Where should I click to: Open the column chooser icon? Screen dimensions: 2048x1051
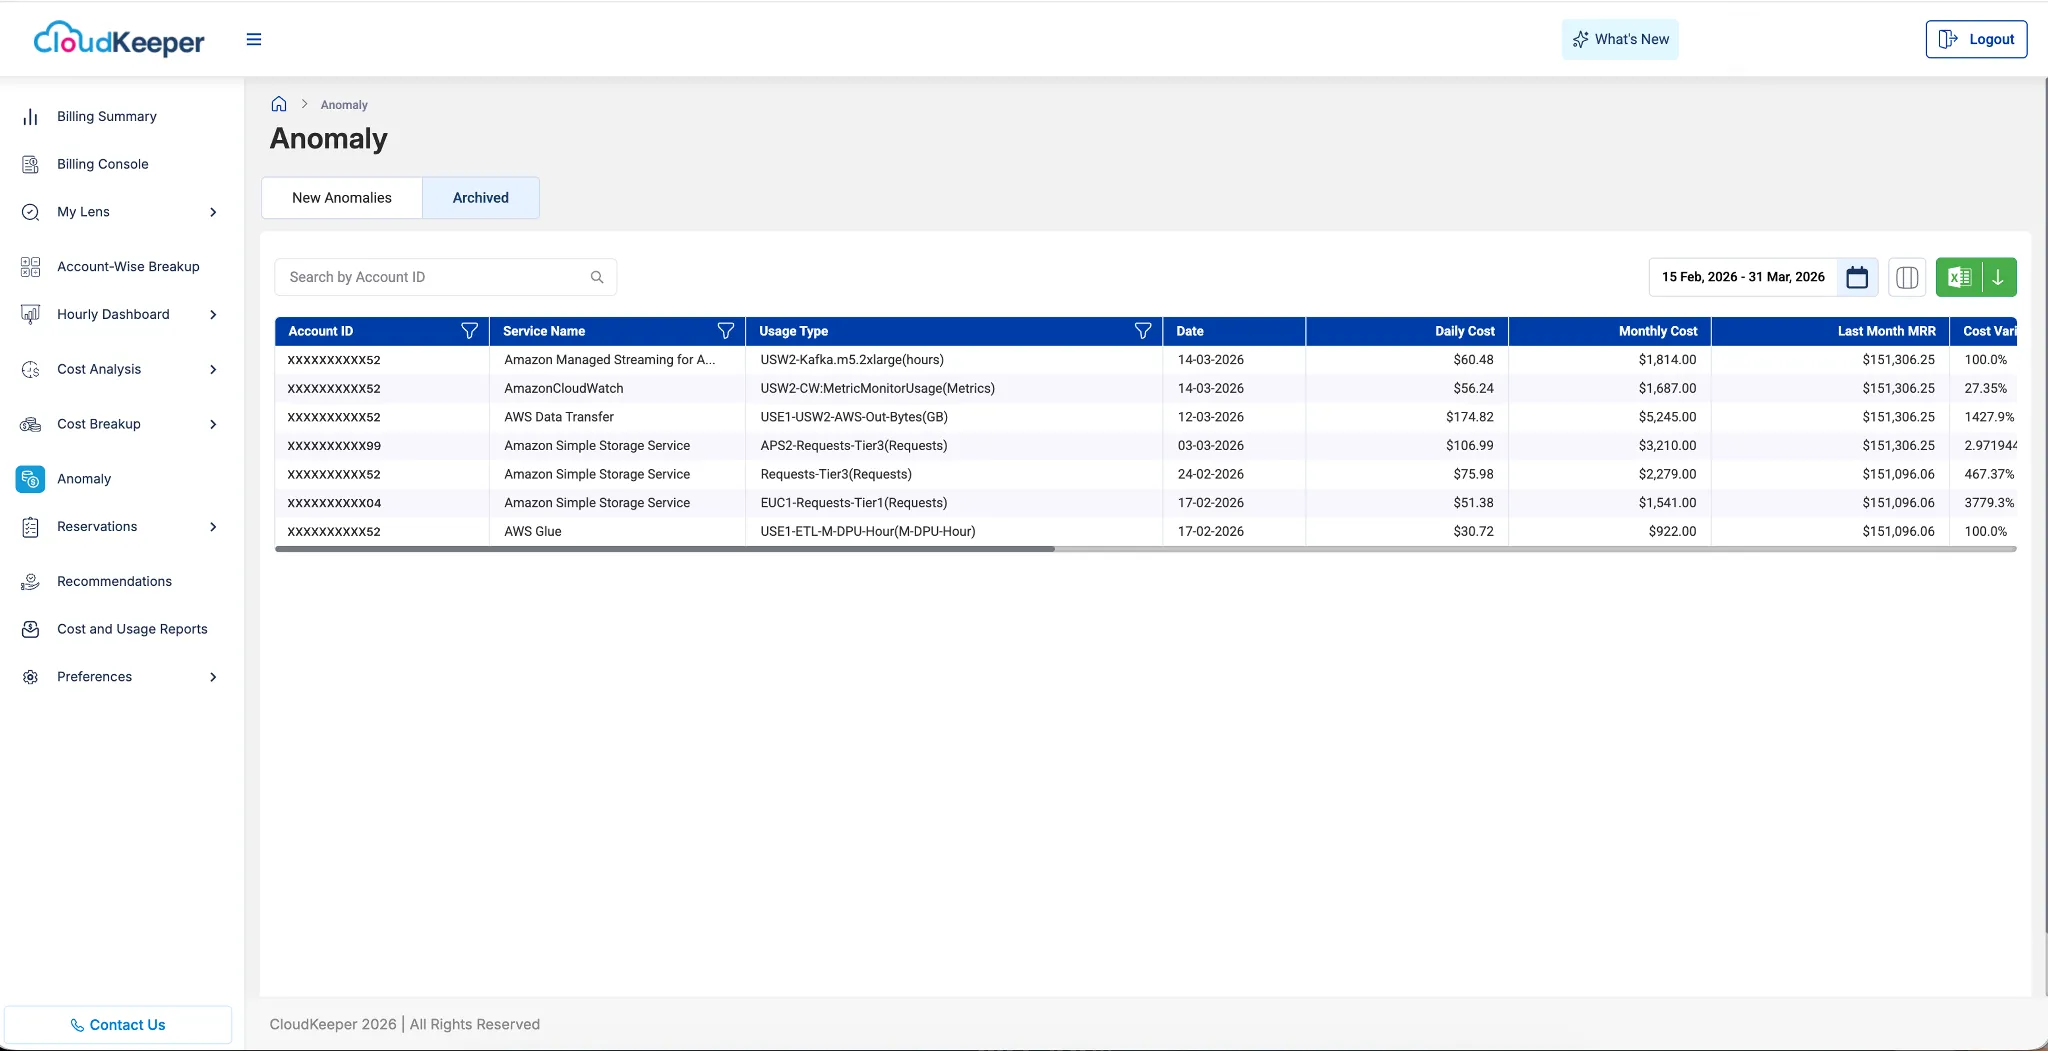[1907, 277]
